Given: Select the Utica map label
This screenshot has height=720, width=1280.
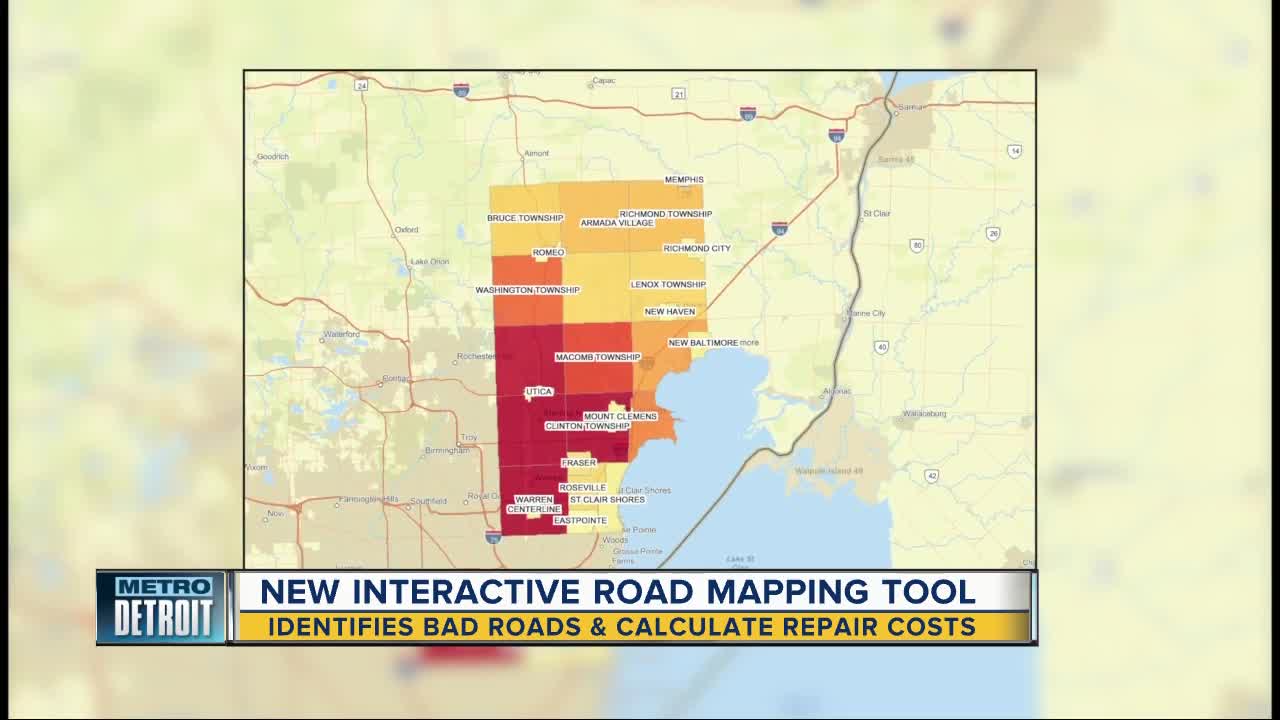Looking at the screenshot, I should pos(538,392).
